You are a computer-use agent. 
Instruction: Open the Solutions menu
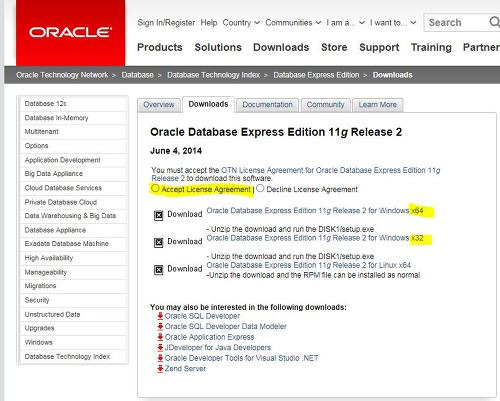pos(218,47)
